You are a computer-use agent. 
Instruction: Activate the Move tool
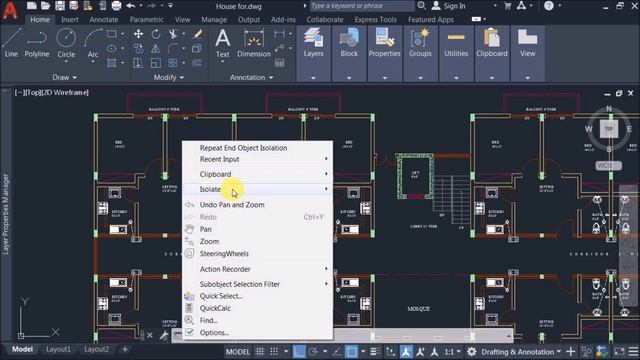138,34
